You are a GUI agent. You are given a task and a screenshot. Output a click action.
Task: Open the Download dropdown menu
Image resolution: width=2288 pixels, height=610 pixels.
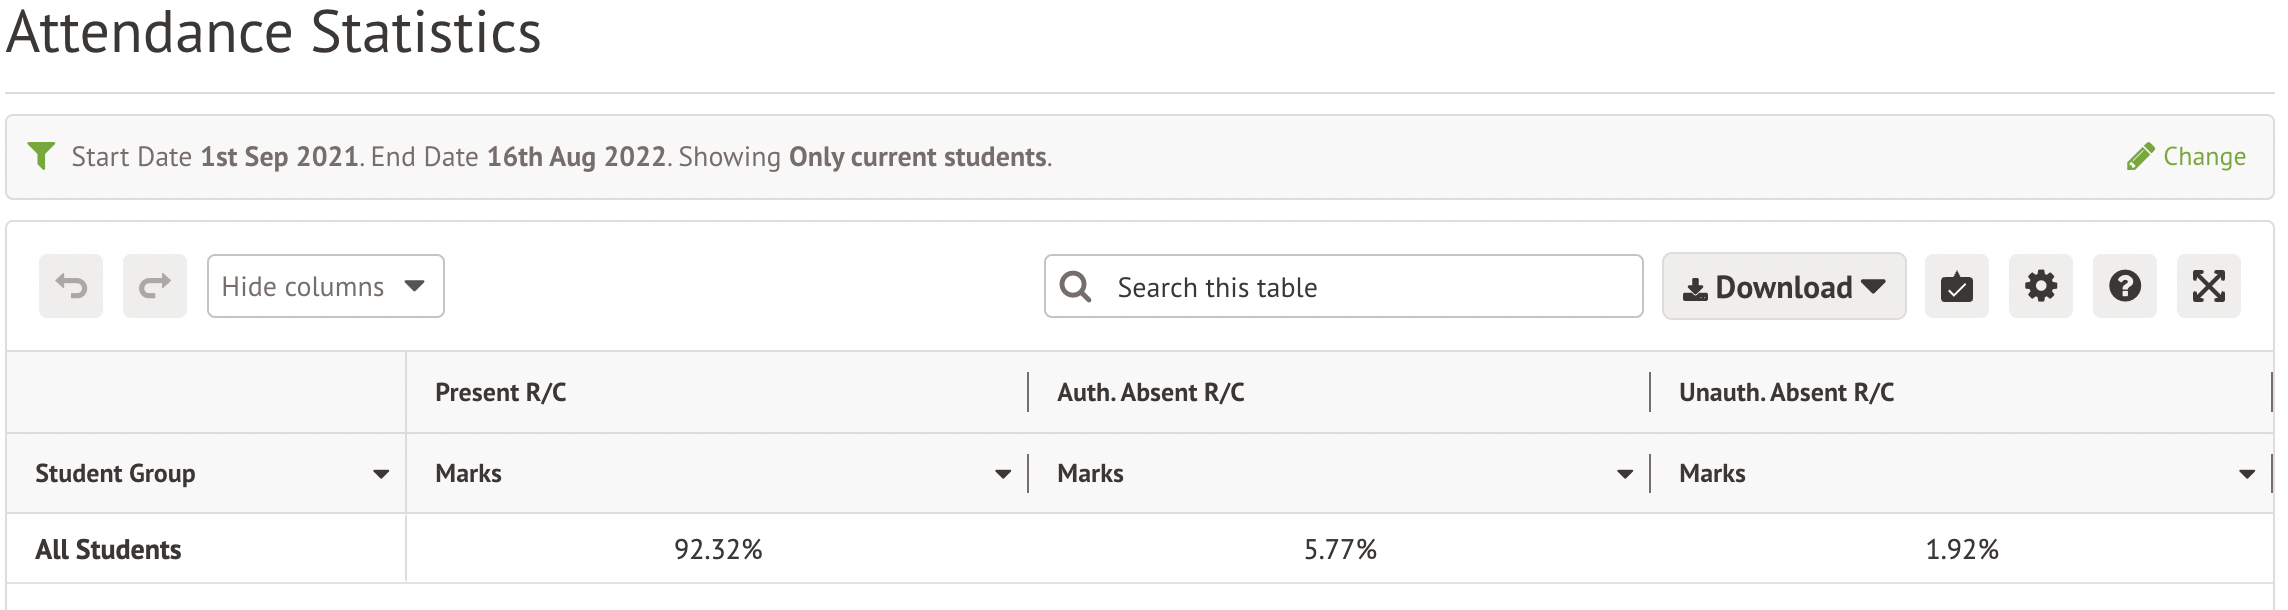1783,287
